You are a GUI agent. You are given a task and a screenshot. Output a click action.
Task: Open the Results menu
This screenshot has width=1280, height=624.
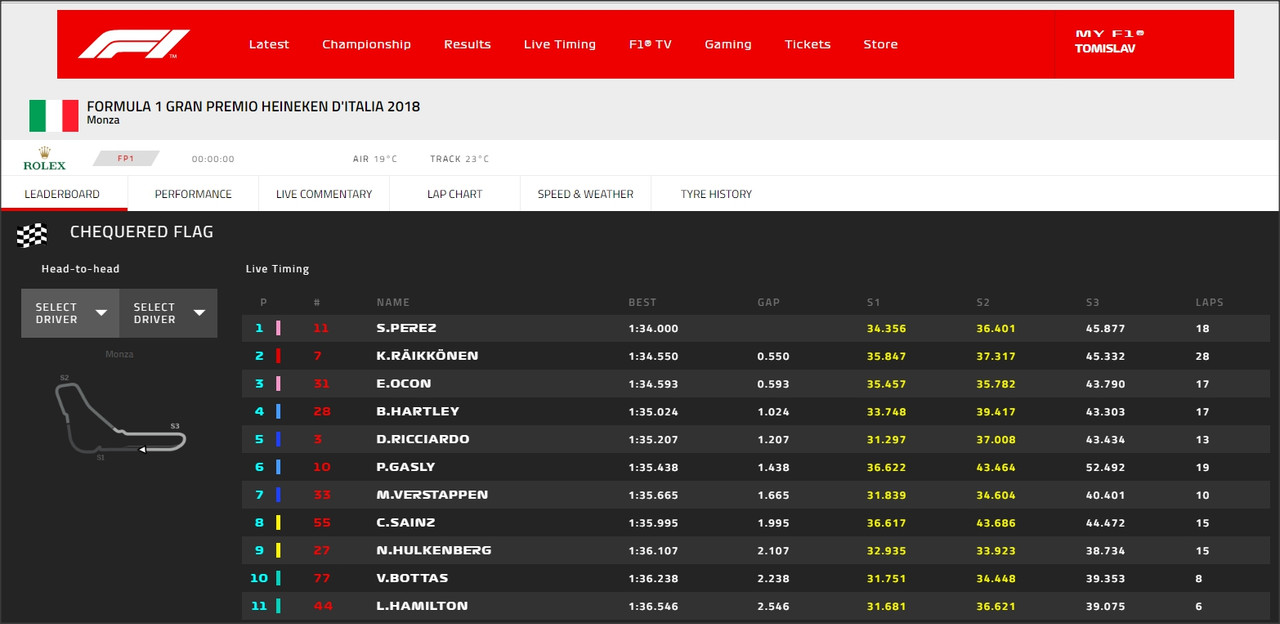pos(467,44)
